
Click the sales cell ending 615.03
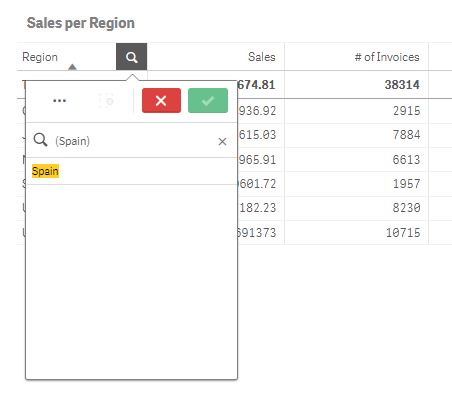[257, 135]
